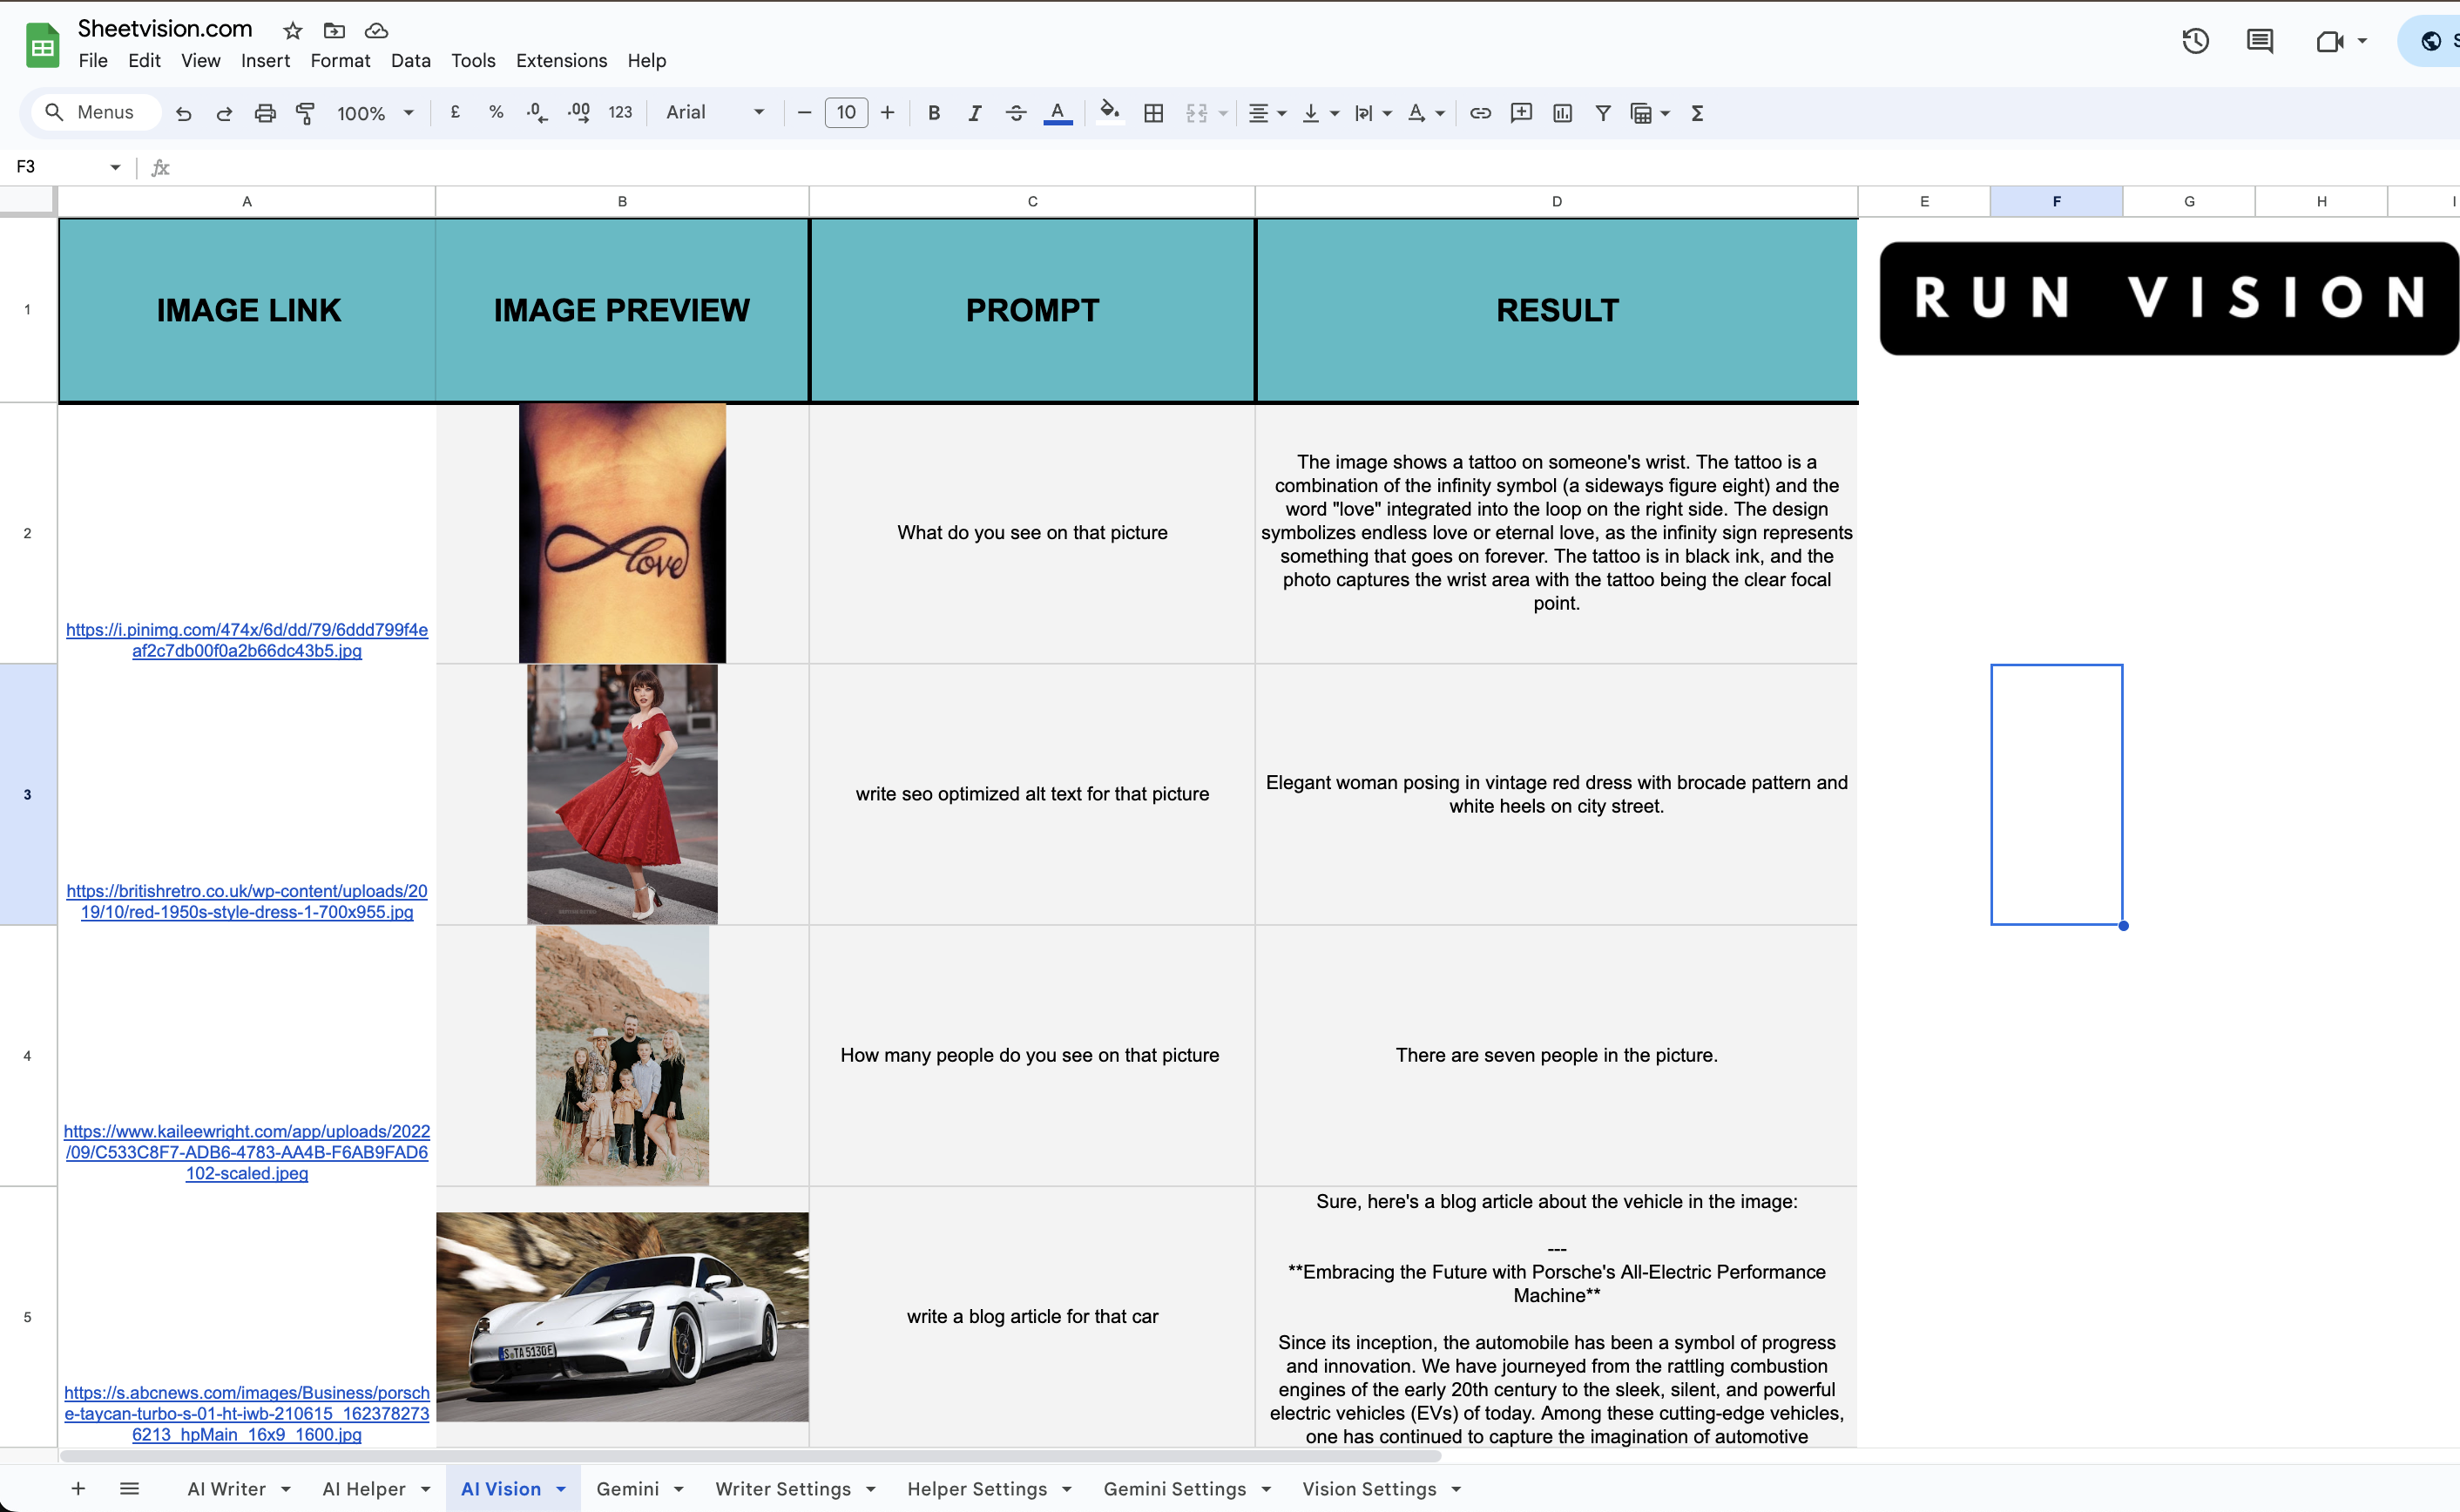This screenshot has height=1512, width=2460.
Task: Open the fill color bucket
Action: (1109, 112)
